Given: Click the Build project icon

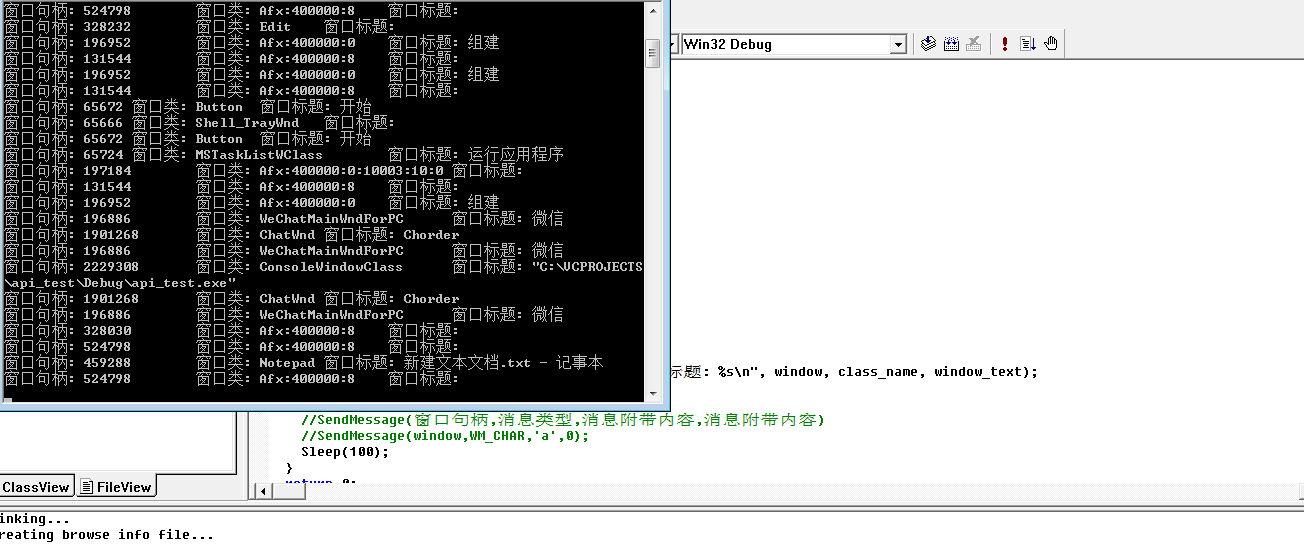Looking at the screenshot, I should (951, 44).
